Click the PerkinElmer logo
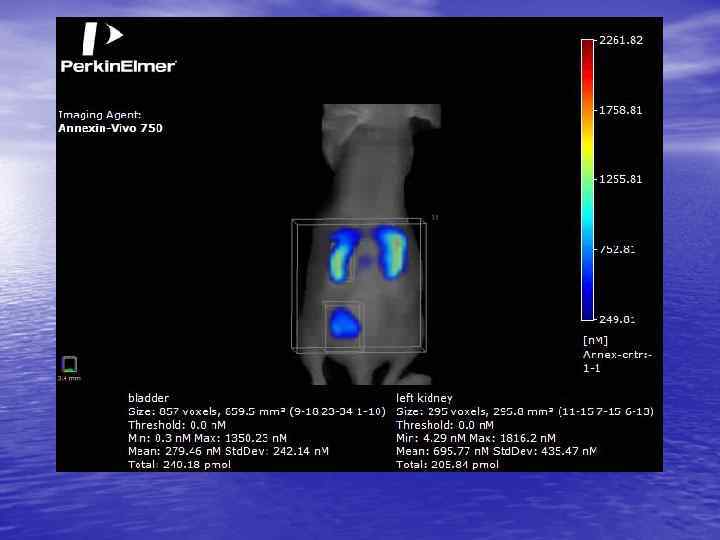This screenshot has height=540, width=720. pos(118,47)
